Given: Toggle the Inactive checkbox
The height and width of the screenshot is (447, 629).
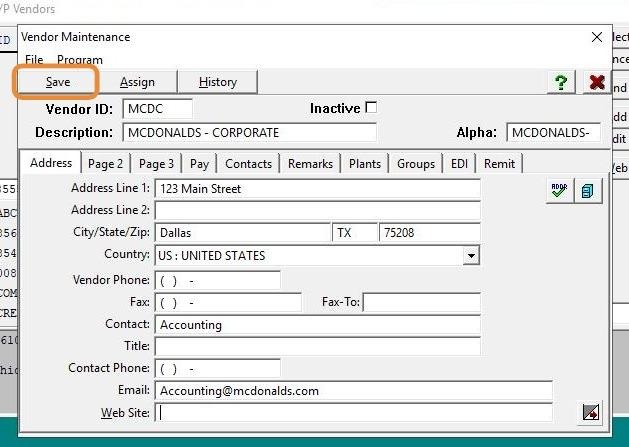Looking at the screenshot, I should (x=371, y=108).
